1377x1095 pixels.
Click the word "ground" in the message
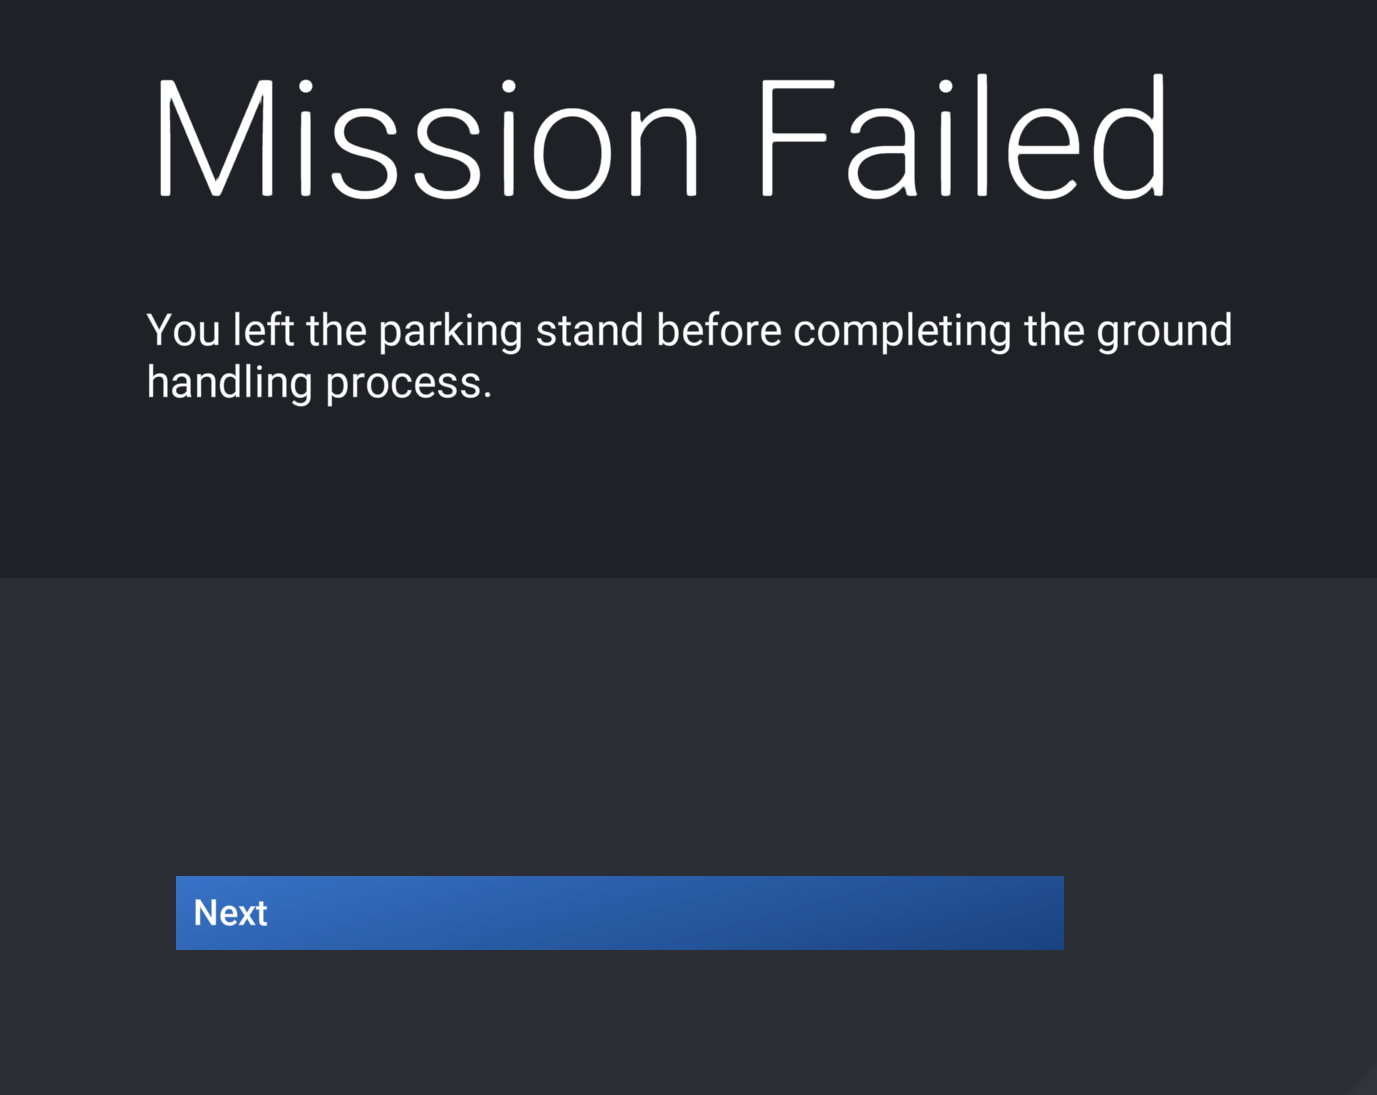click(1164, 333)
